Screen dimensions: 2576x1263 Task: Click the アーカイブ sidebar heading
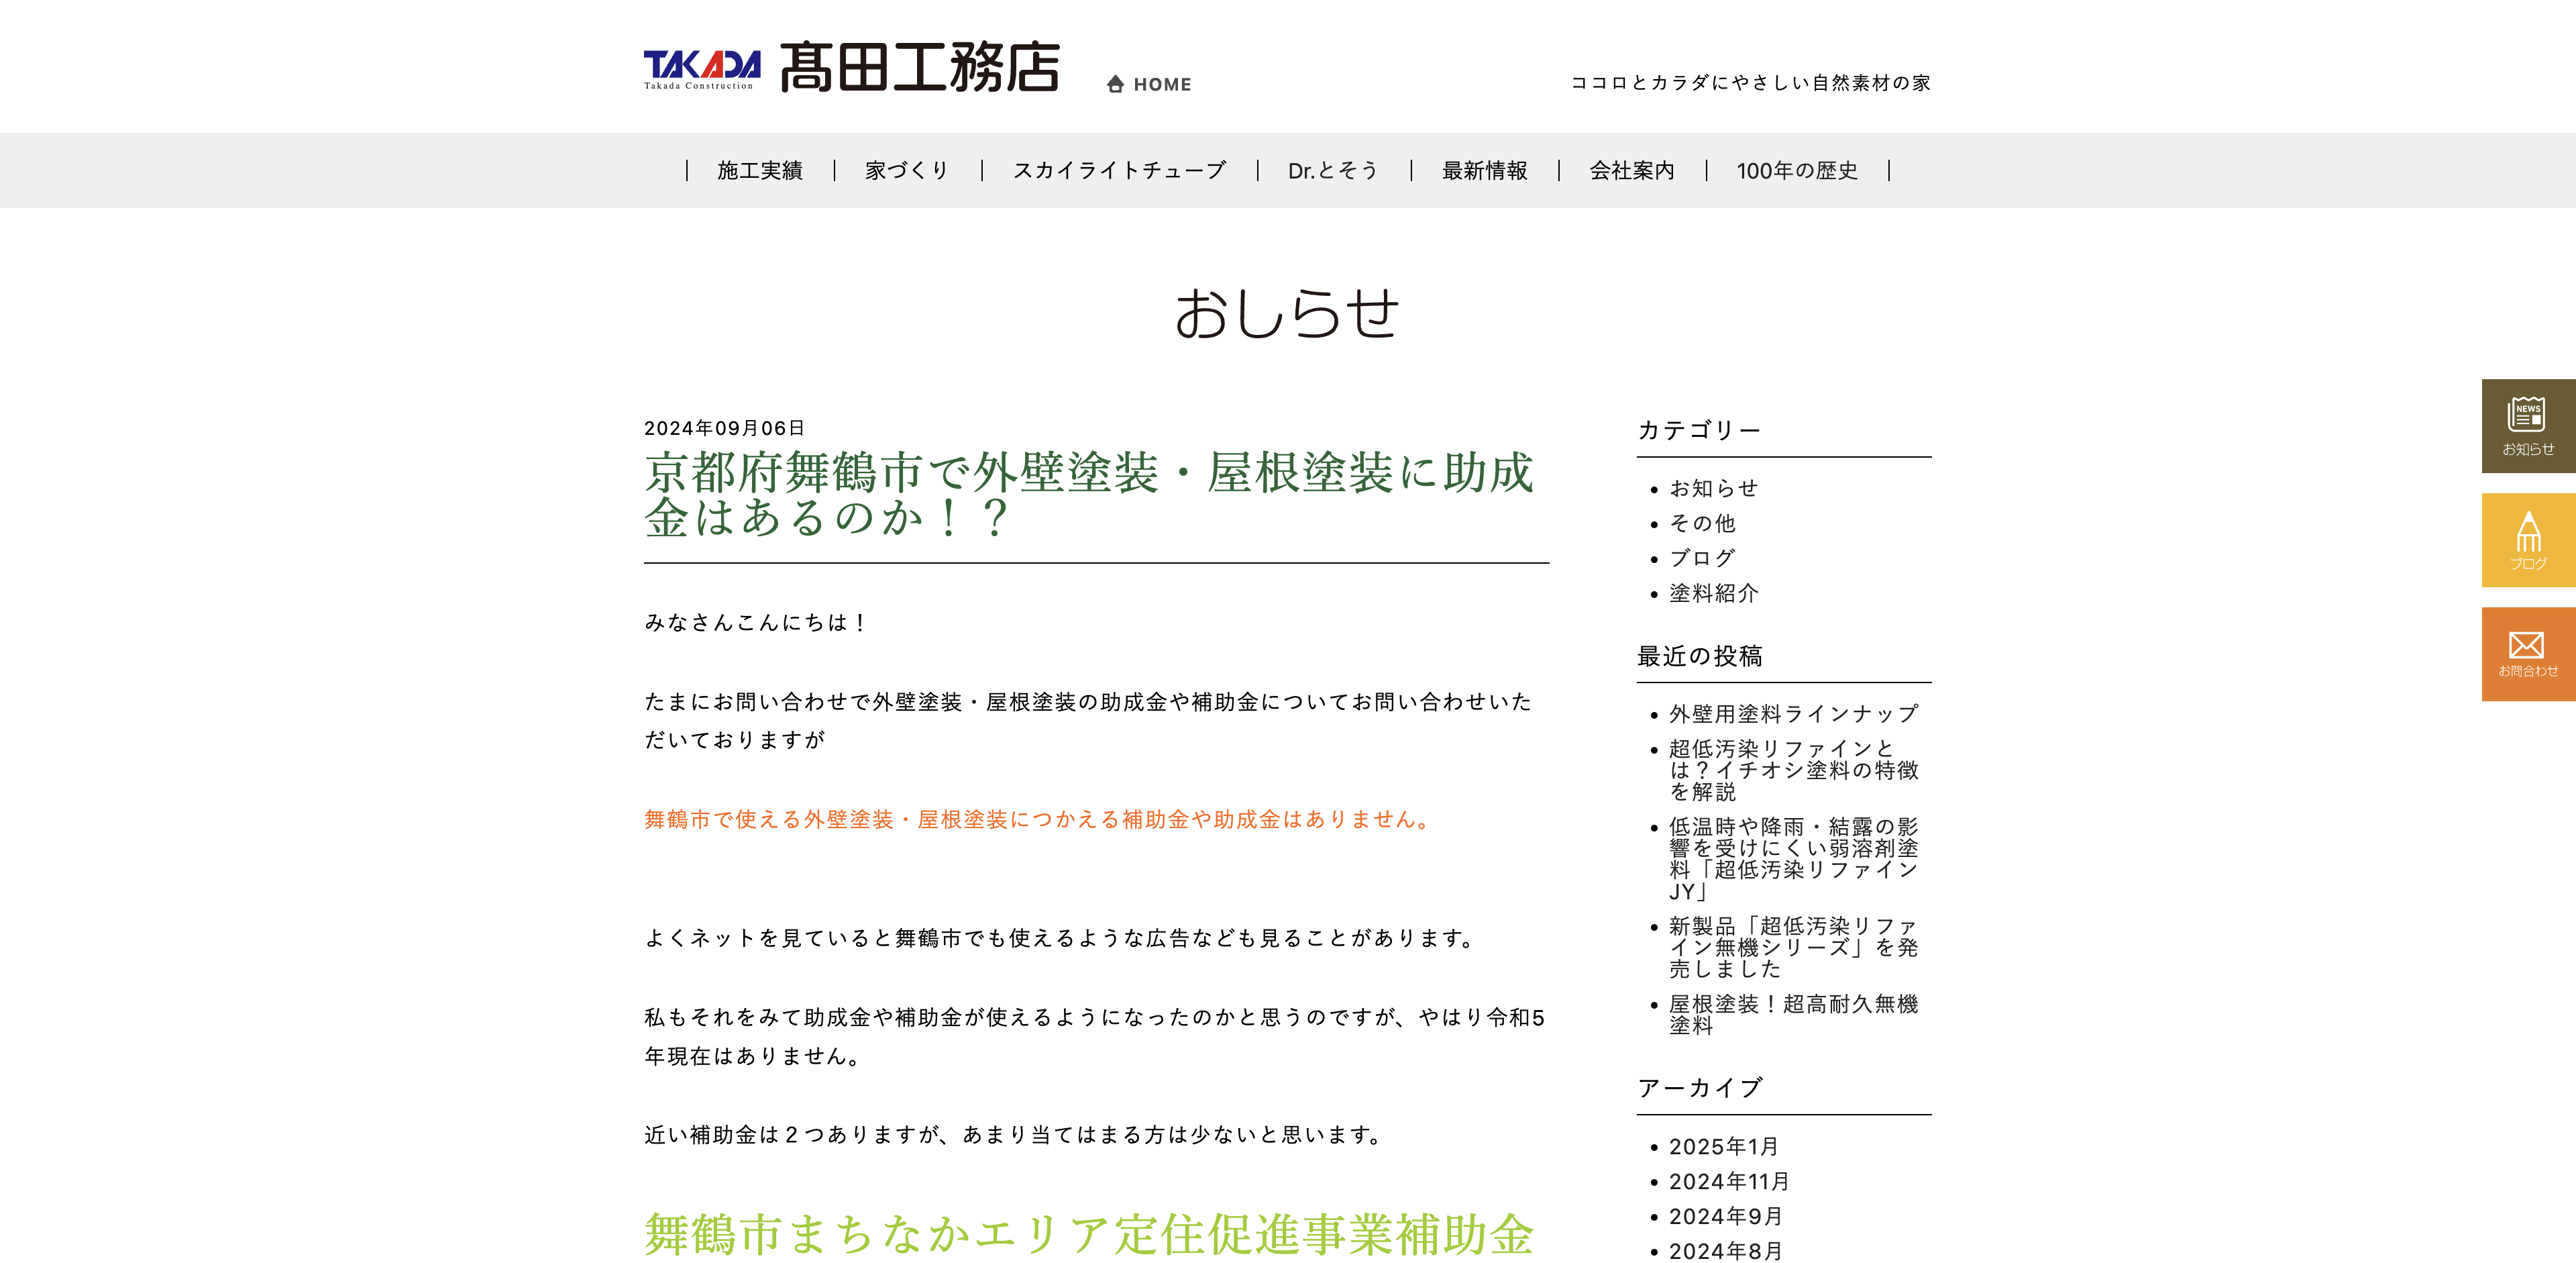1699,1088
